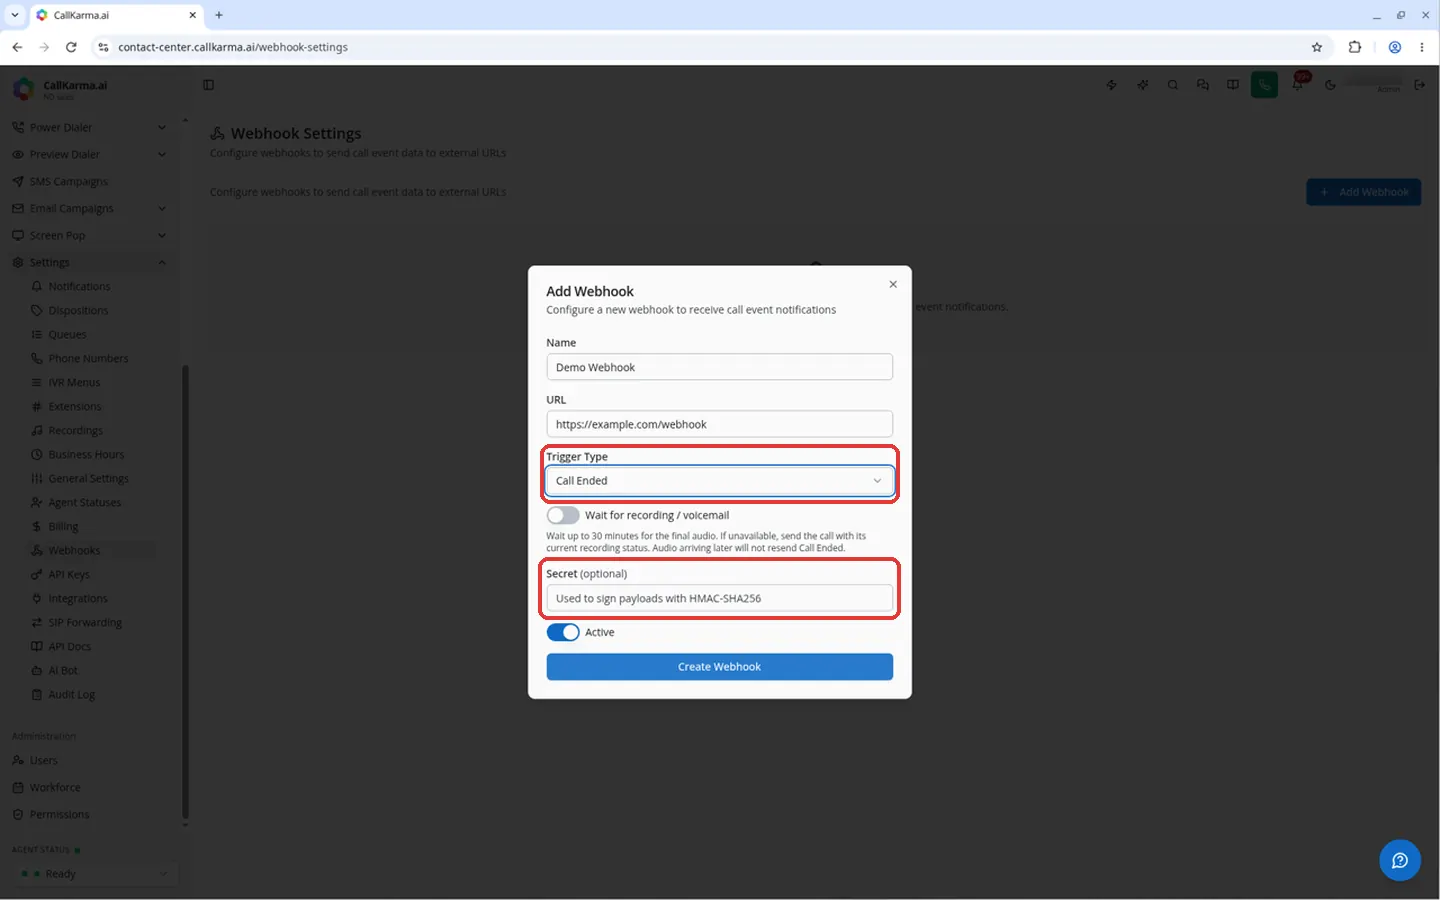Click the open book icon in the header
Viewport: 1440px width, 900px height.
pos(1233,85)
